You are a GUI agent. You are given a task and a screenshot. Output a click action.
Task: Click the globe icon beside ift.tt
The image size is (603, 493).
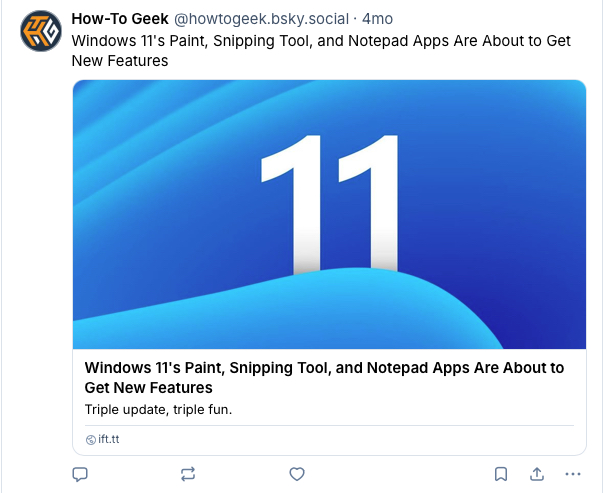pos(91,439)
